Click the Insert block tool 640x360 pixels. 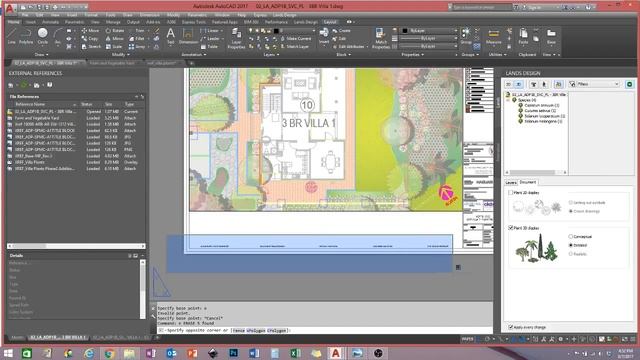coord(324,36)
